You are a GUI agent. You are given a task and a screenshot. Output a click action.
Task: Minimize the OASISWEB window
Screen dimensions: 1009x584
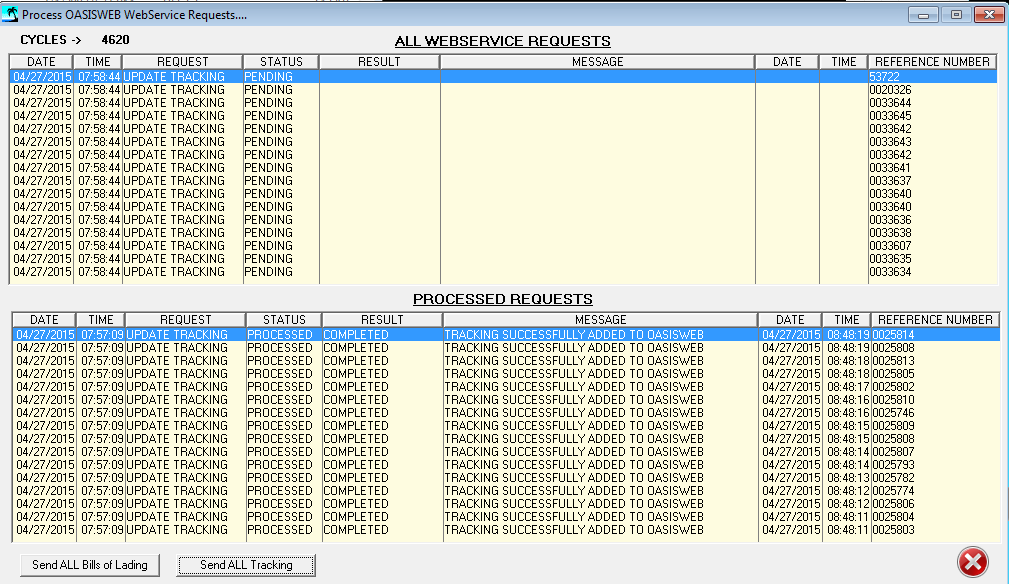tap(923, 14)
